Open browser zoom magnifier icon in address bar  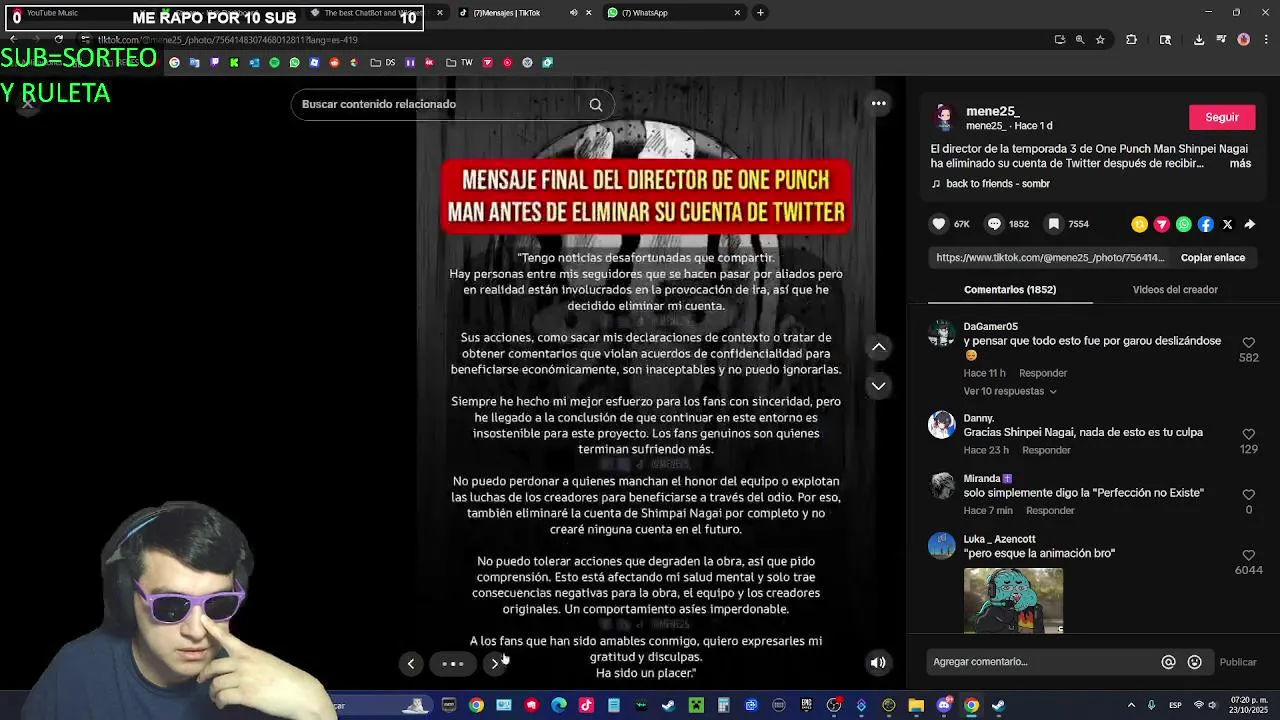[1080, 40]
